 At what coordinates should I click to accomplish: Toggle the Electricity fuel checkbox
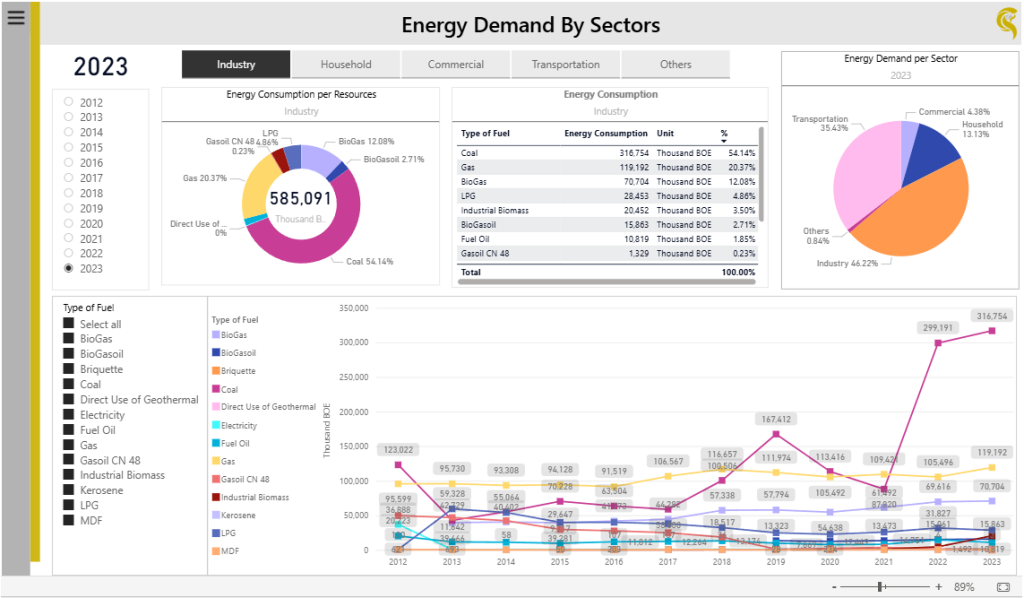coord(69,415)
